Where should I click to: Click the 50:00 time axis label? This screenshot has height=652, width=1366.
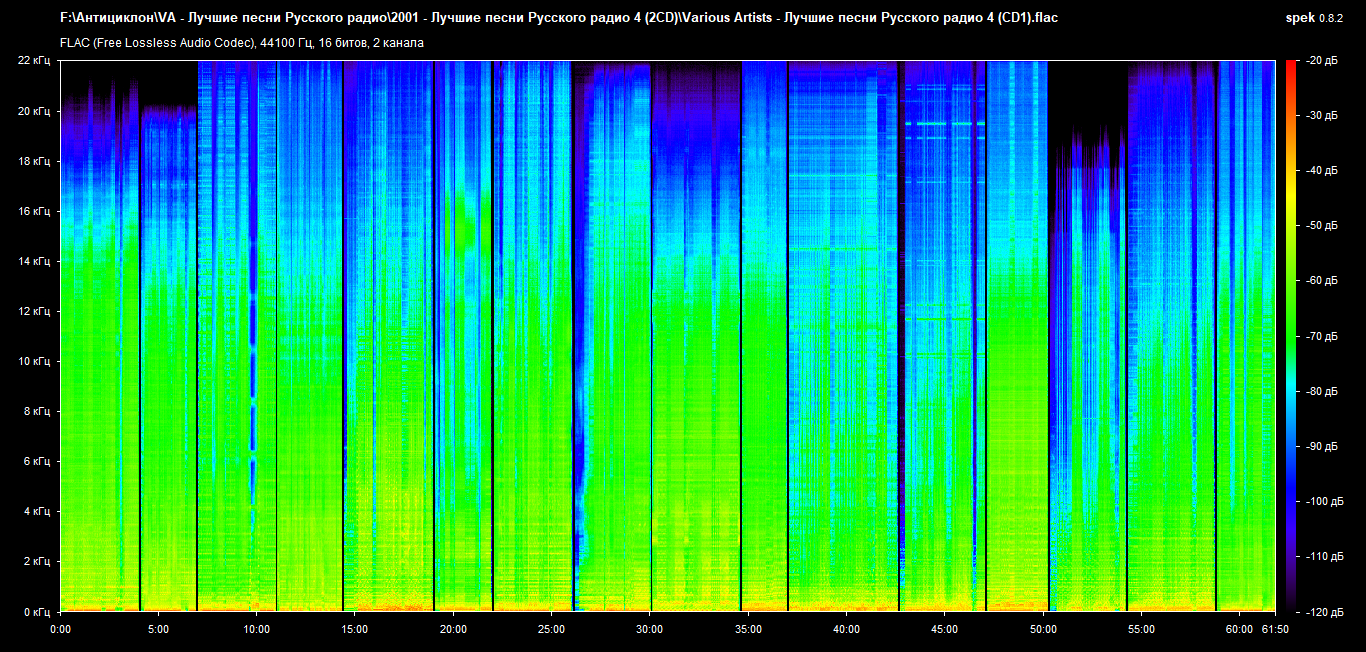tap(1043, 630)
